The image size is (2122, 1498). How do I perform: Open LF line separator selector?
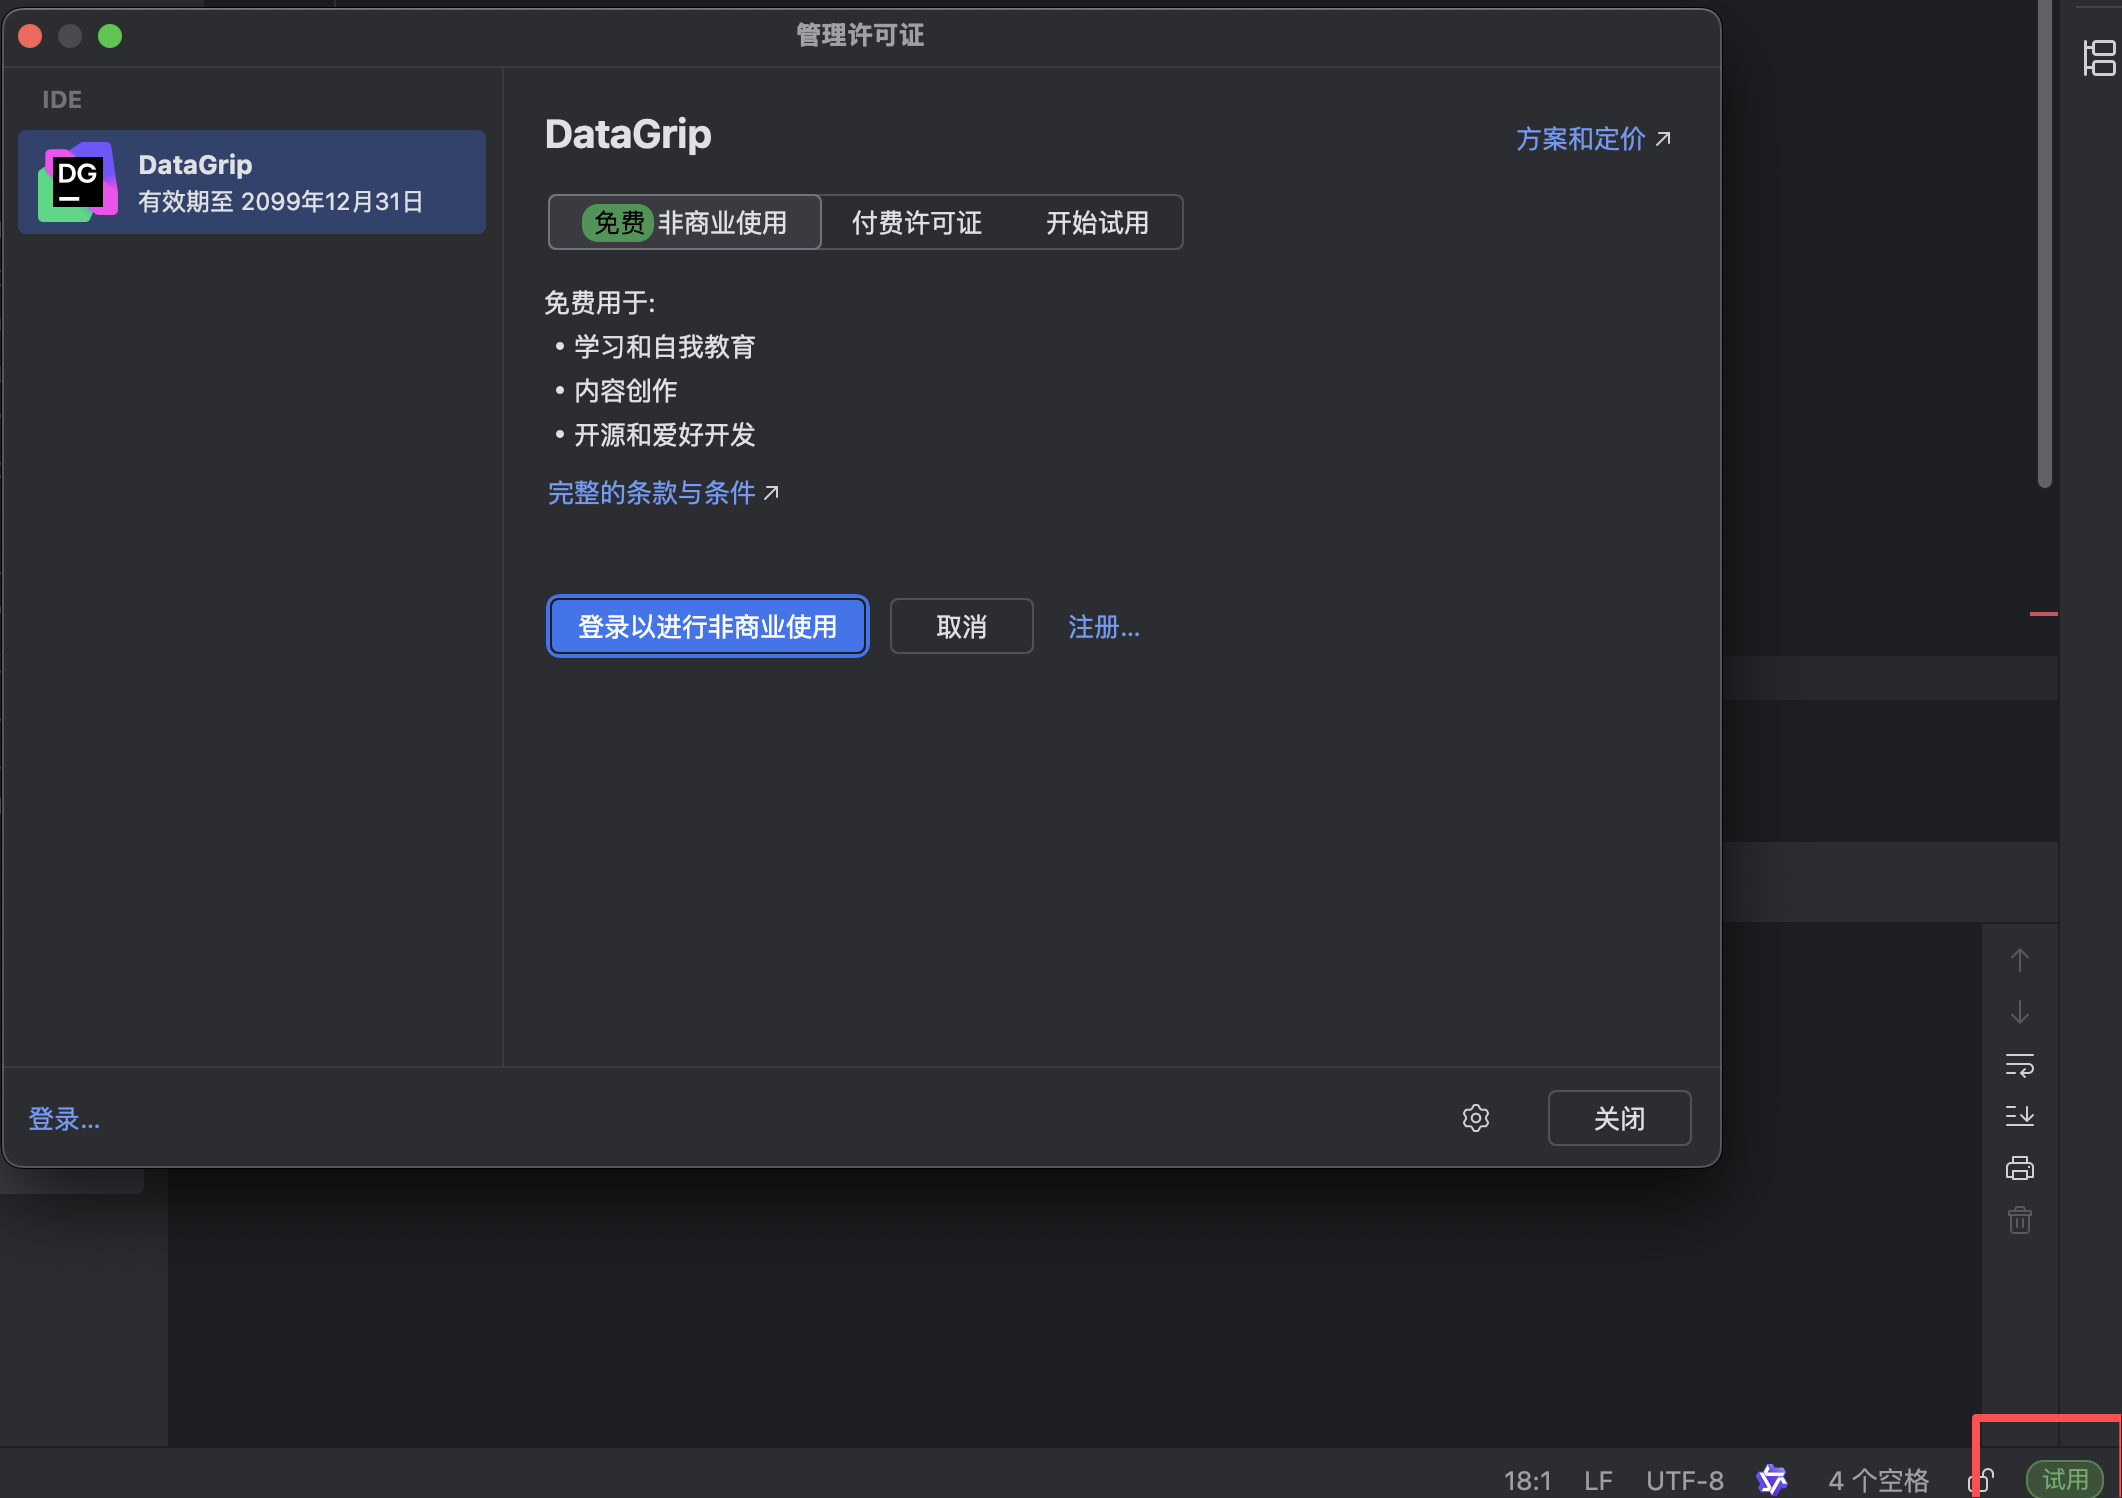[x=1597, y=1480]
